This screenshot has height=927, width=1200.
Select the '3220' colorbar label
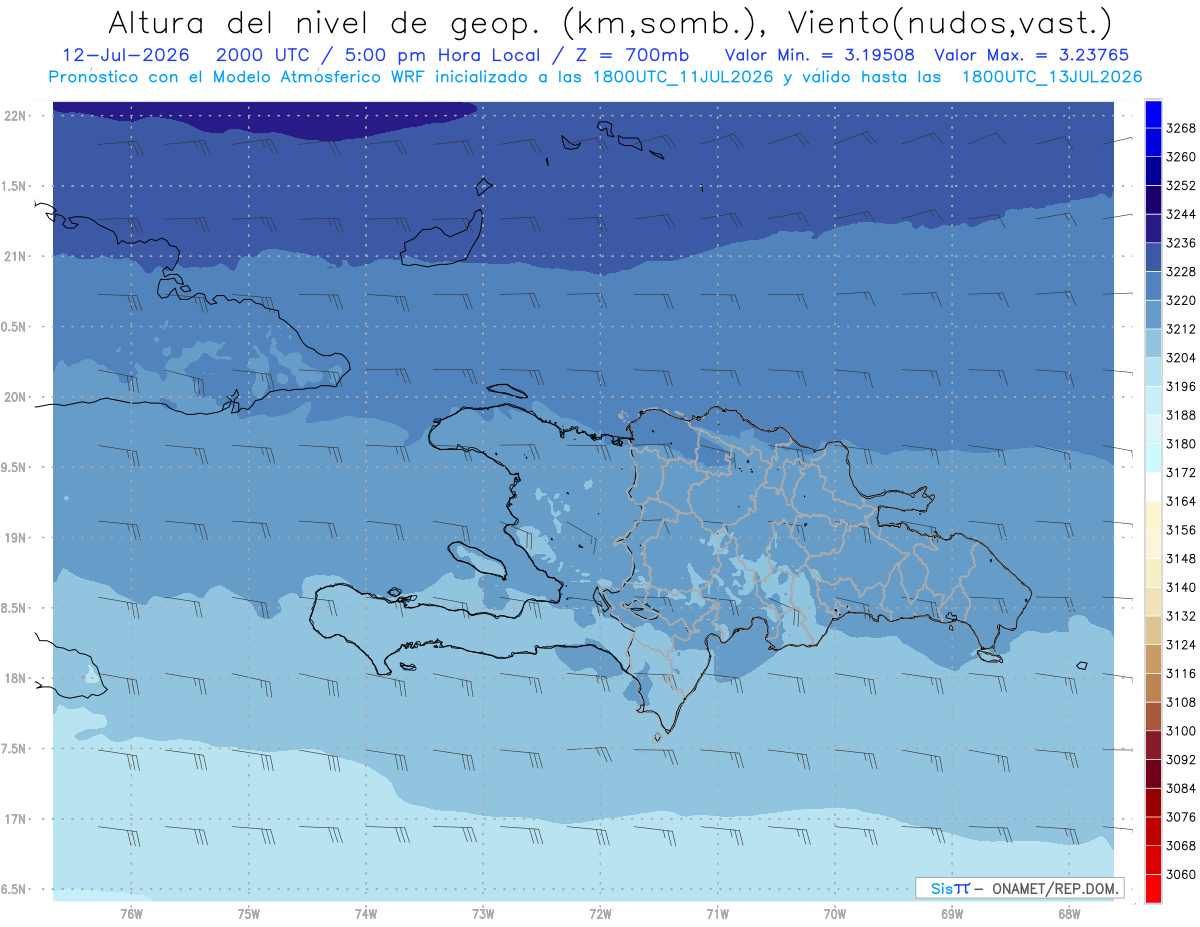1181,300
